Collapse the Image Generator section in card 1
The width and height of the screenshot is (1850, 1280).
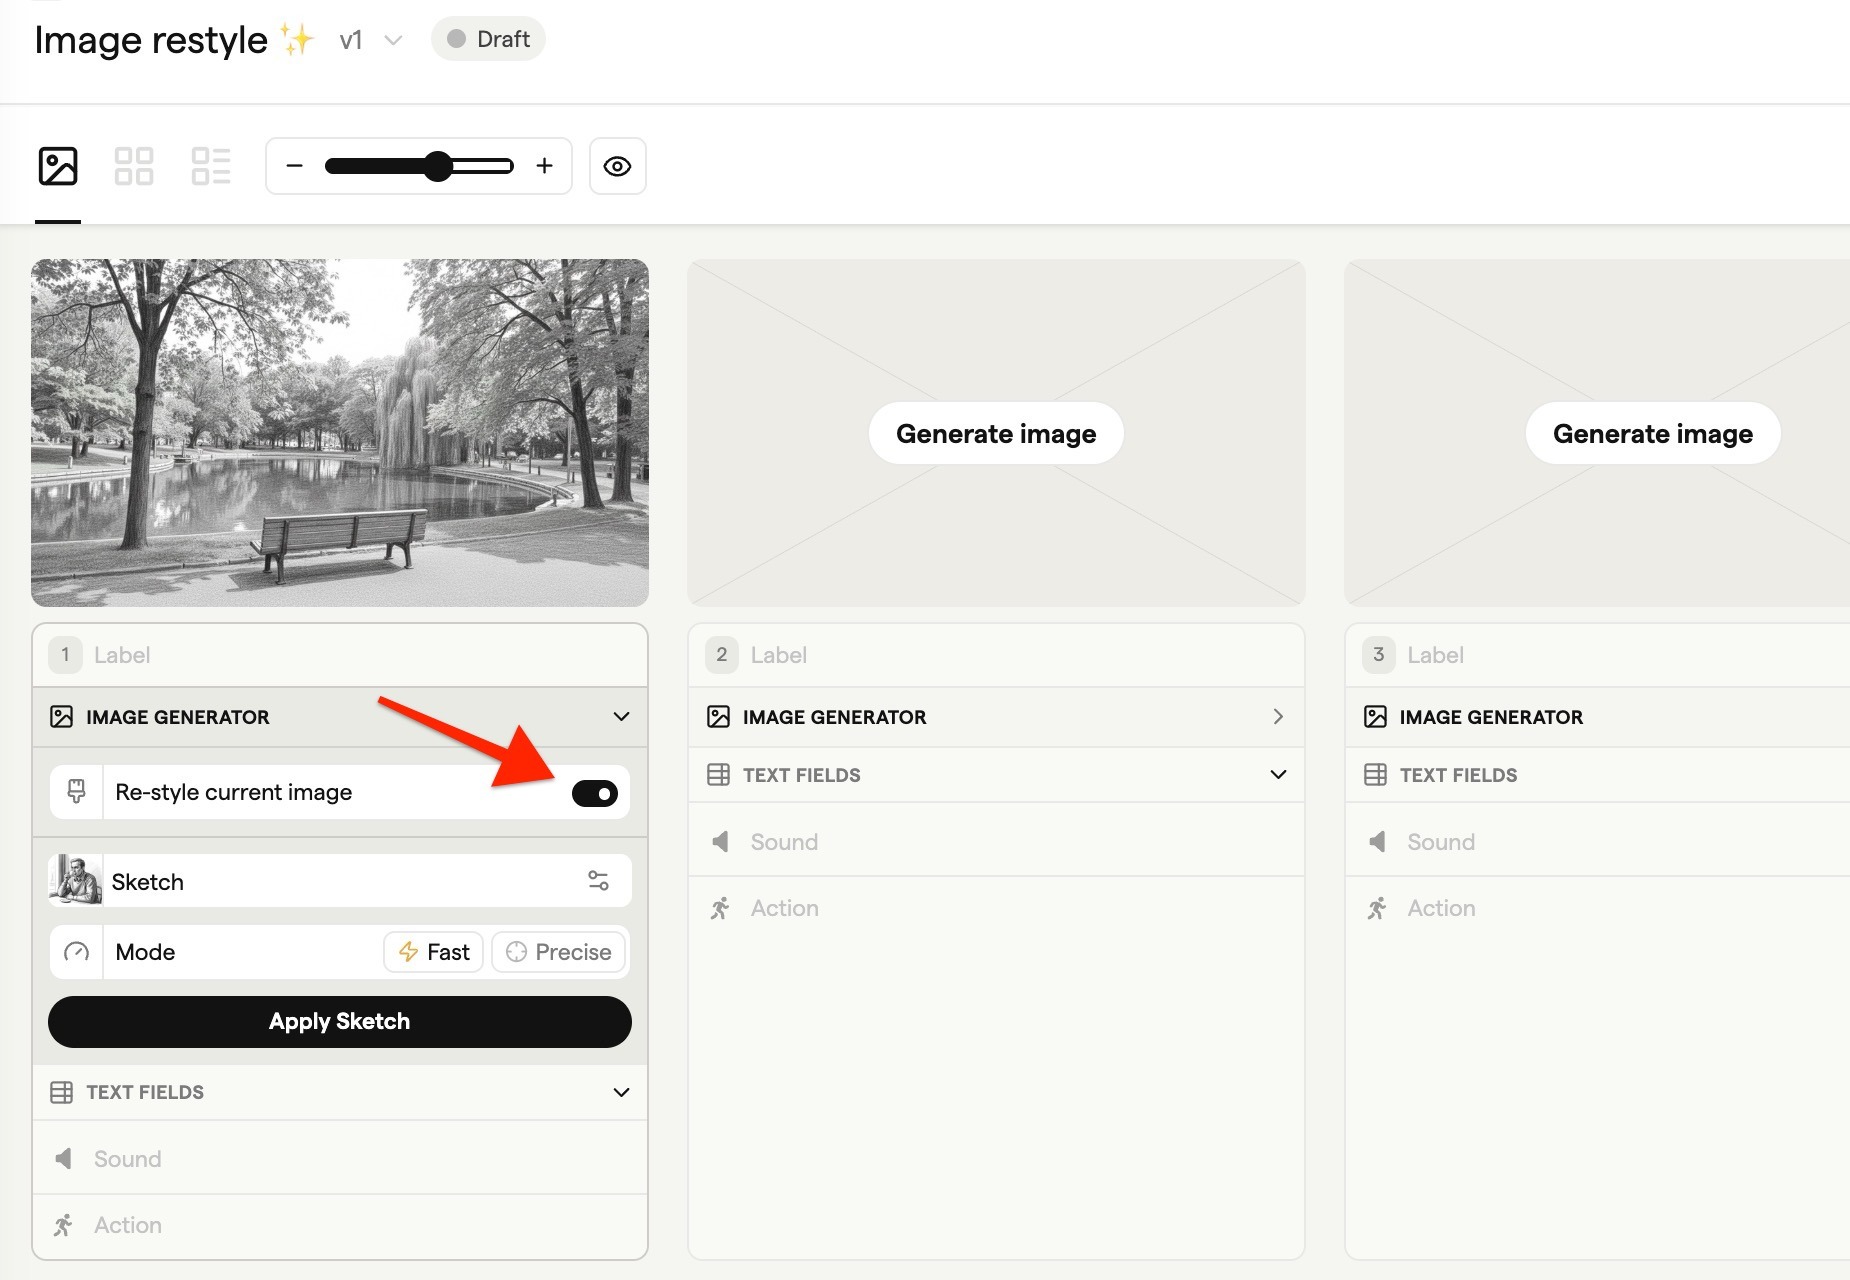(x=621, y=717)
